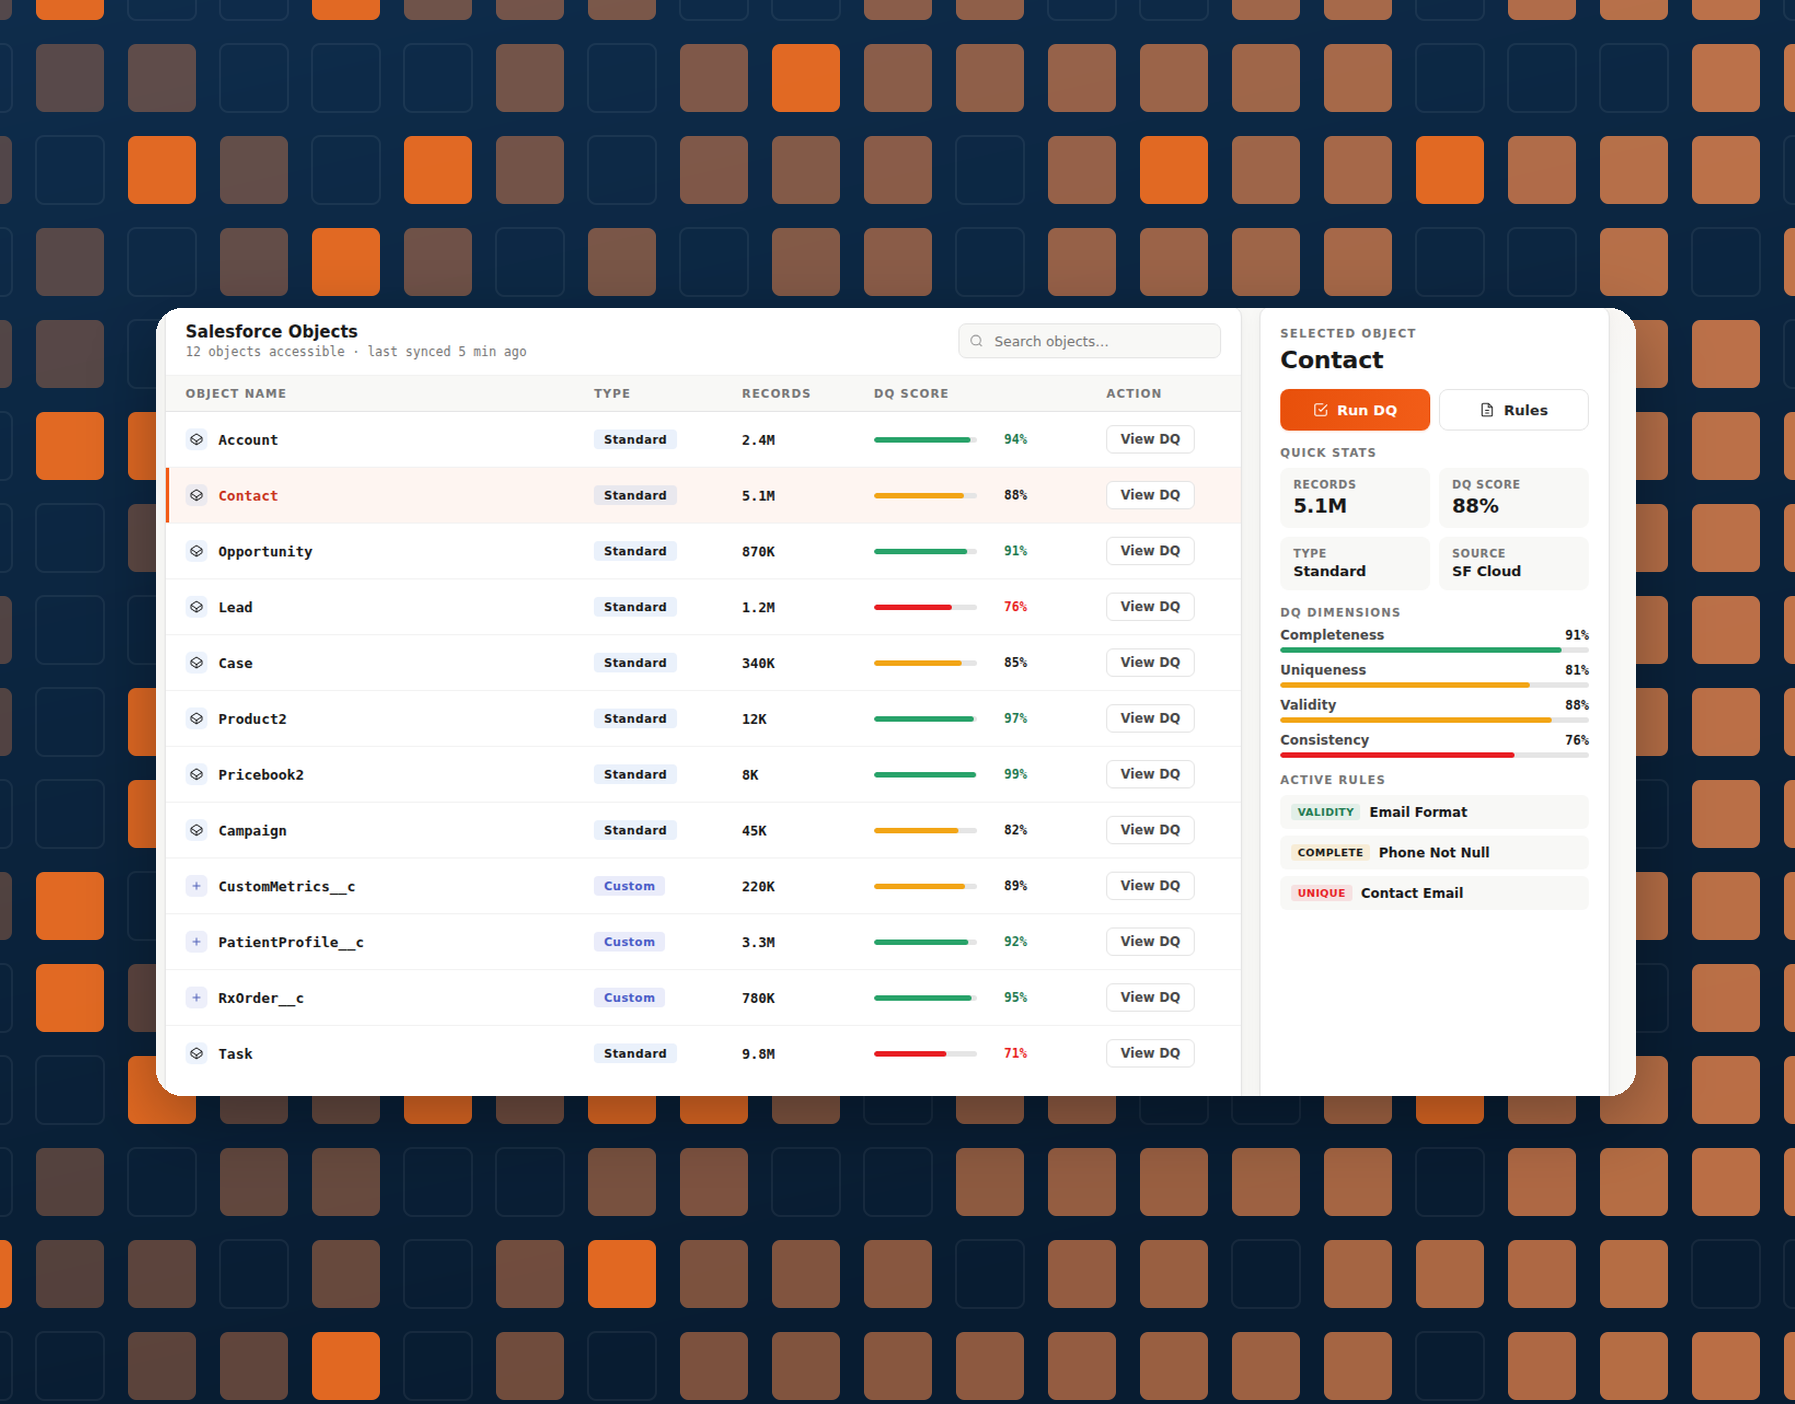Open the Email Format validity rule
The height and width of the screenshot is (1404, 1795).
coord(1434,812)
